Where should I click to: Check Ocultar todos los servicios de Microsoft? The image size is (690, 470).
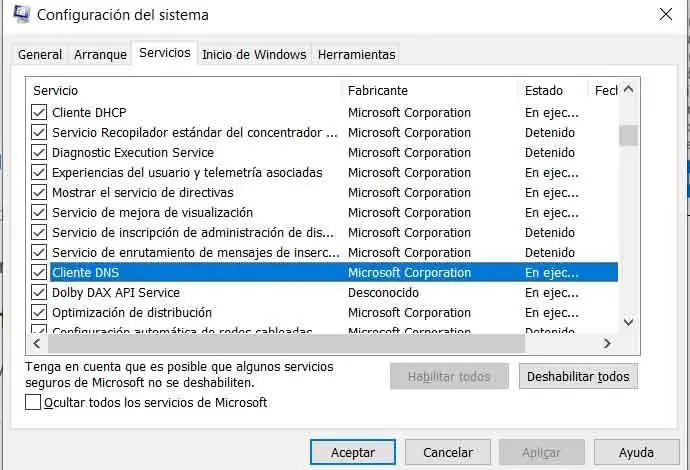pos(34,402)
